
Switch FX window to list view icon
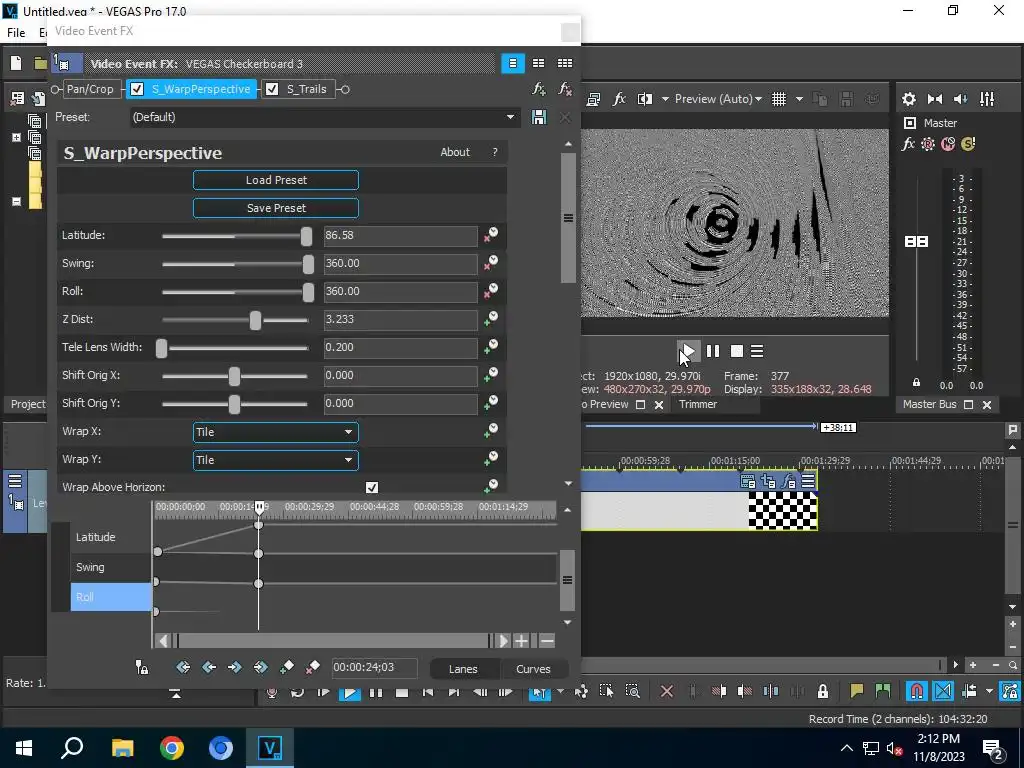513,63
